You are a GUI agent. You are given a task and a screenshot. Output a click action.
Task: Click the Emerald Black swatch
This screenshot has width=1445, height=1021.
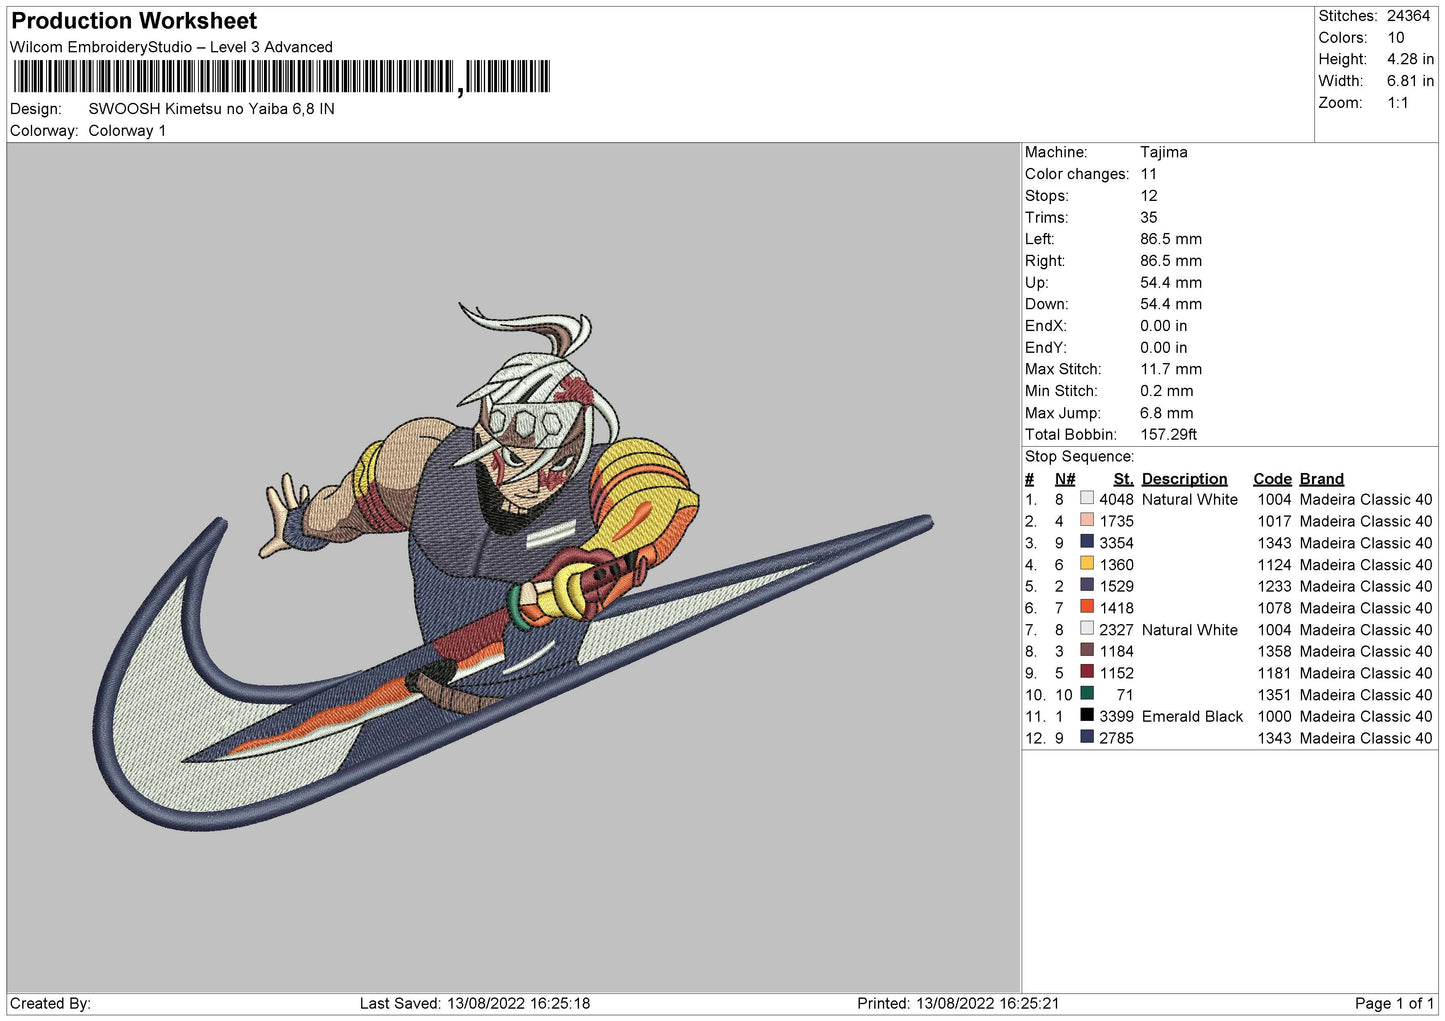(x=1087, y=716)
